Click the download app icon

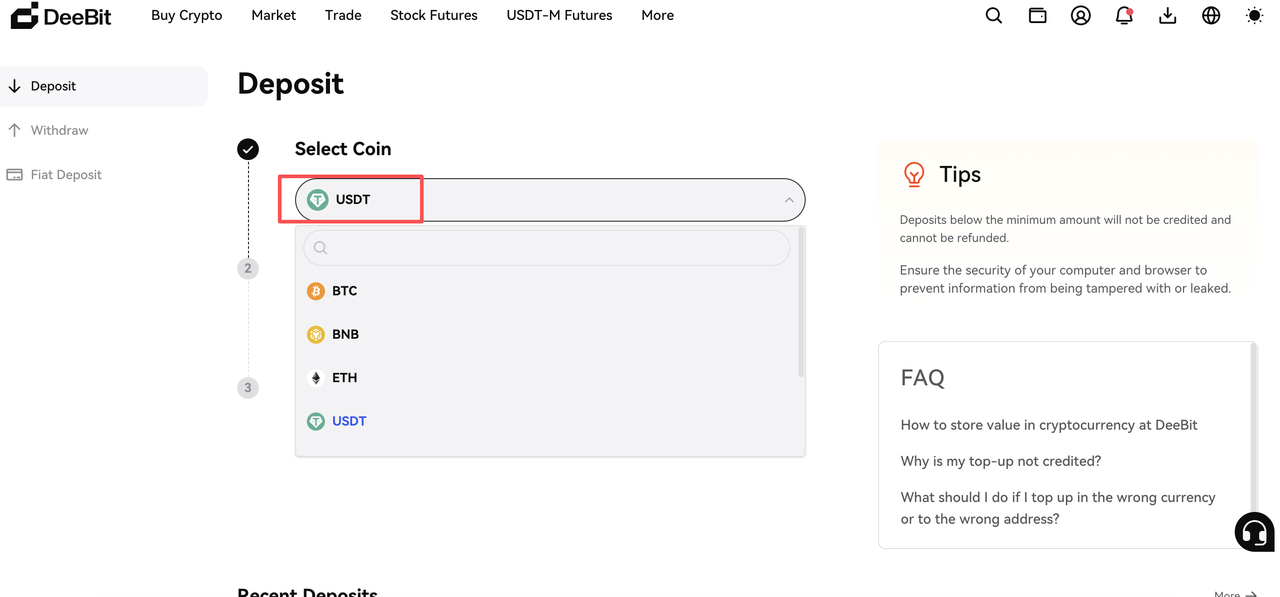click(1167, 15)
